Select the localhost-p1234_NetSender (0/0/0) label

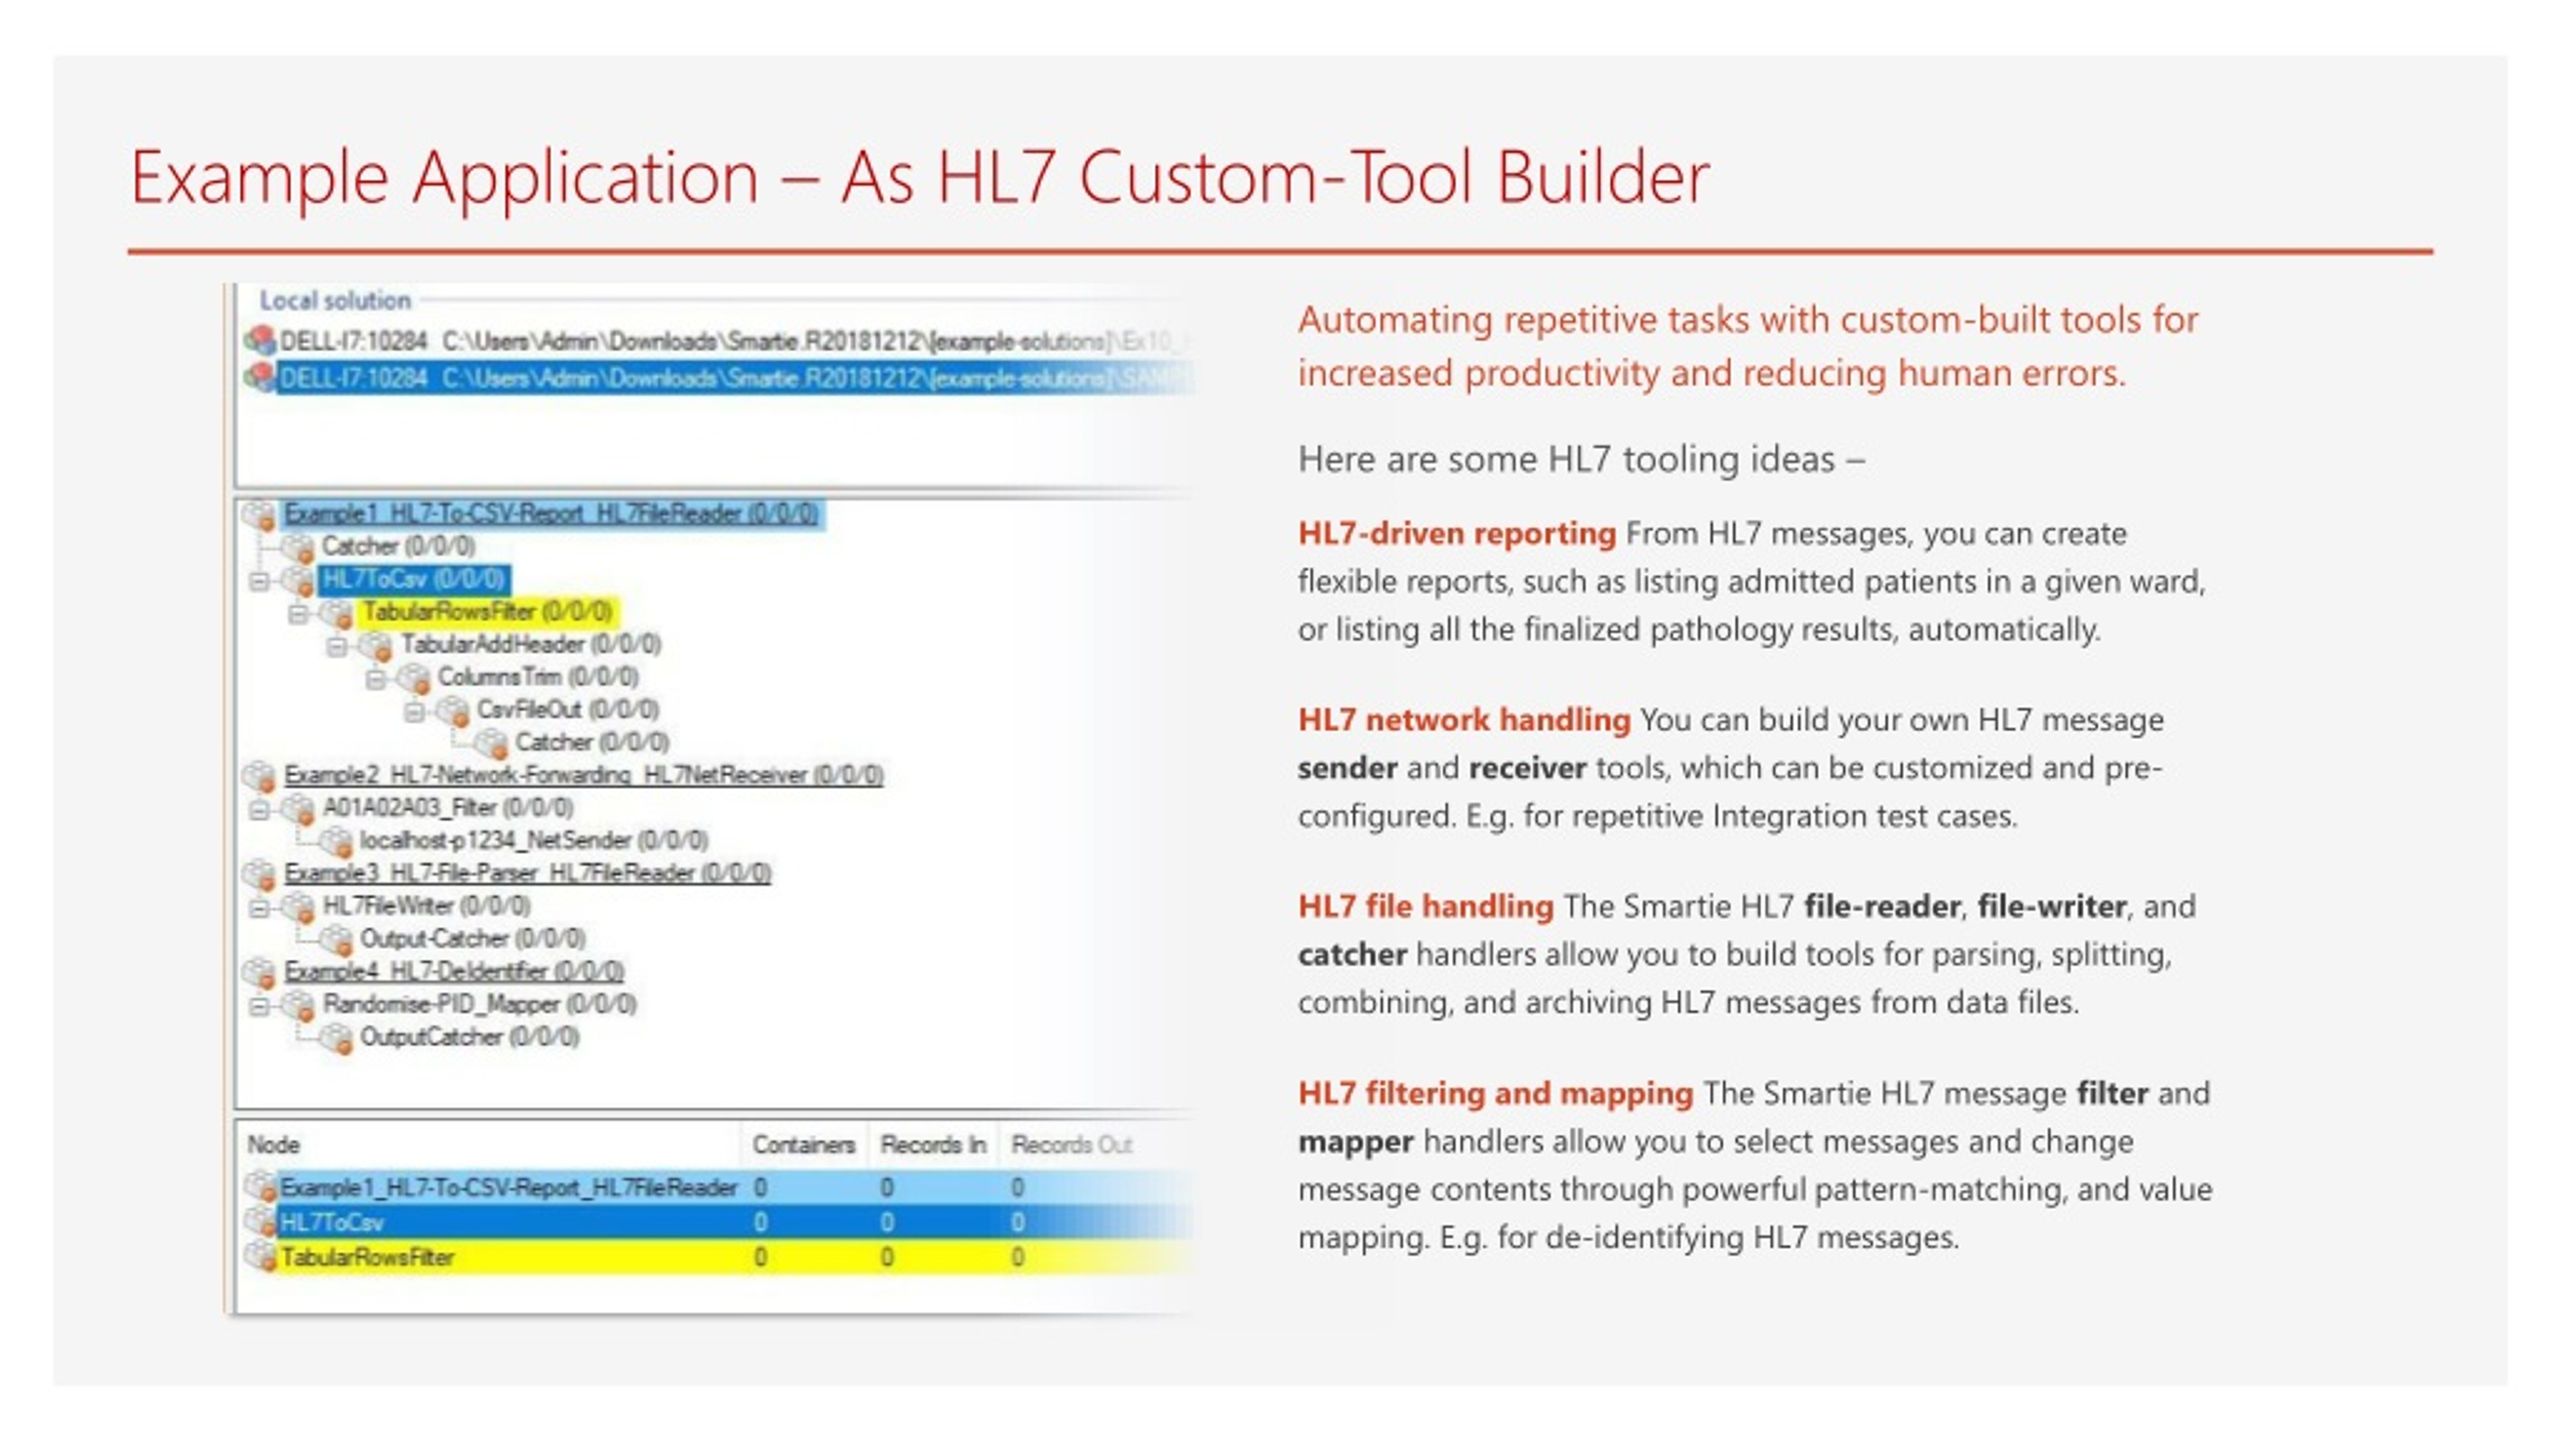[x=534, y=841]
